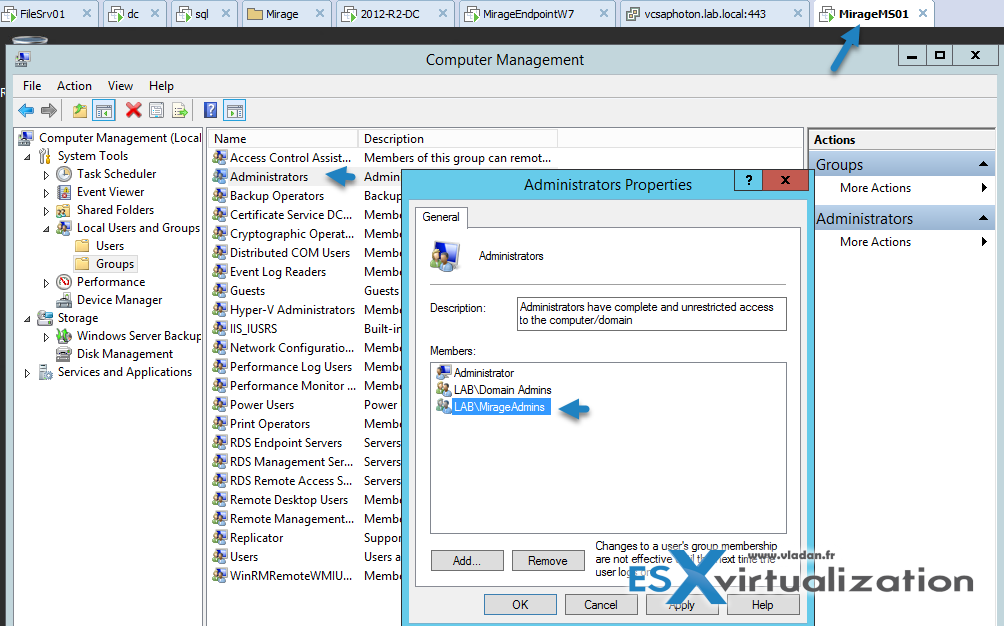Click the Cancel button
Image resolution: width=1004 pixels, height=626 pixels.
pos(601,605)
